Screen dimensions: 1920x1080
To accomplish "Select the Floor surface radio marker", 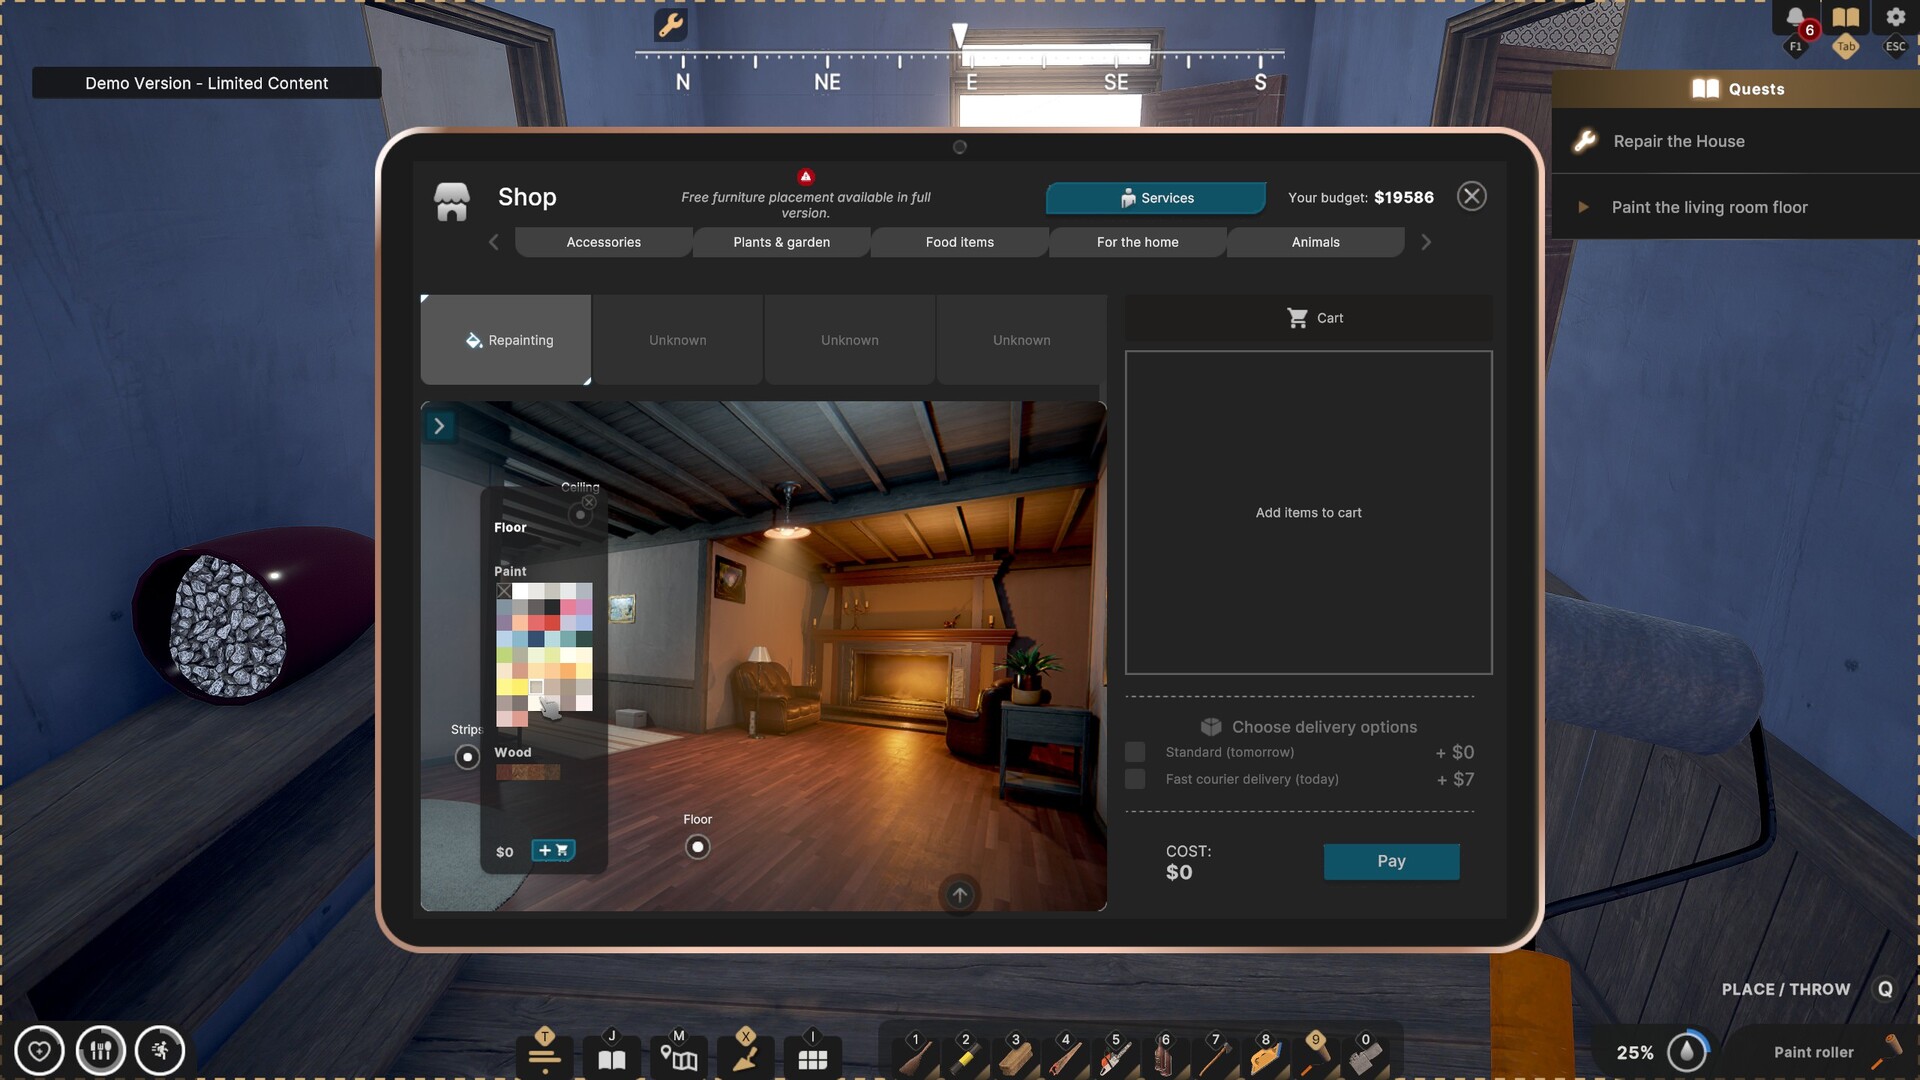I will coord(698,847).
